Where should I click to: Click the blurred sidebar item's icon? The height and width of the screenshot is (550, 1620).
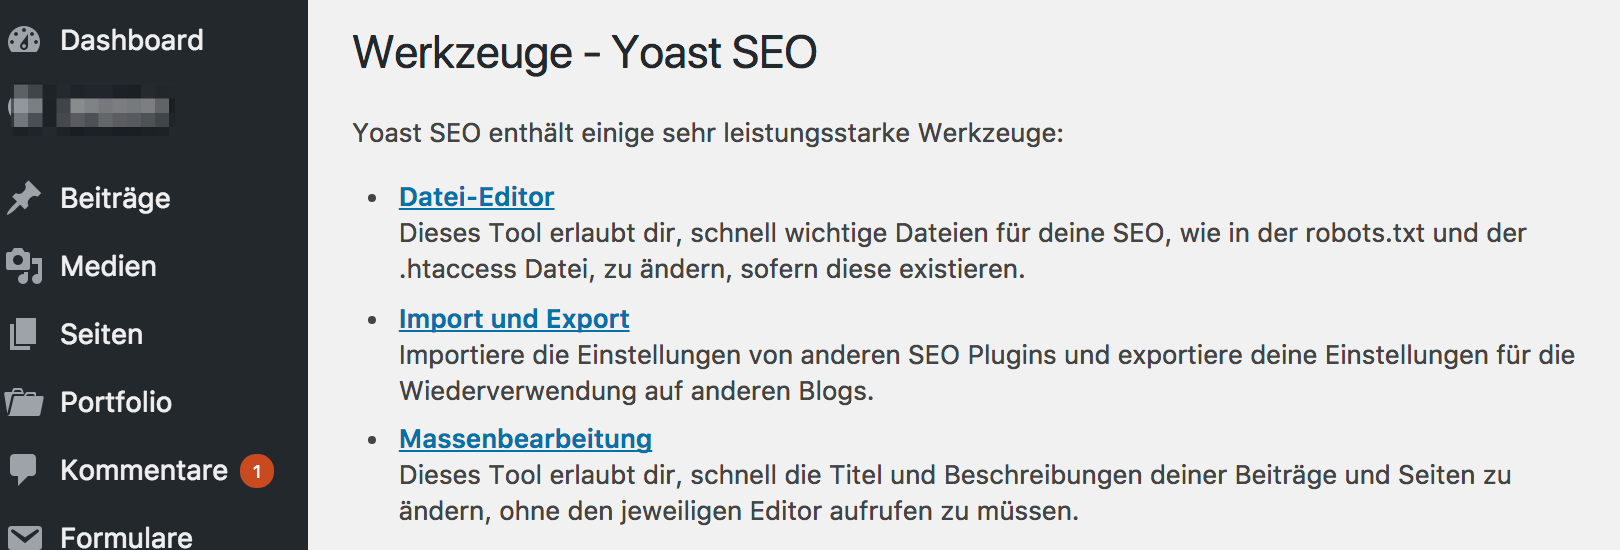(26, 107)
